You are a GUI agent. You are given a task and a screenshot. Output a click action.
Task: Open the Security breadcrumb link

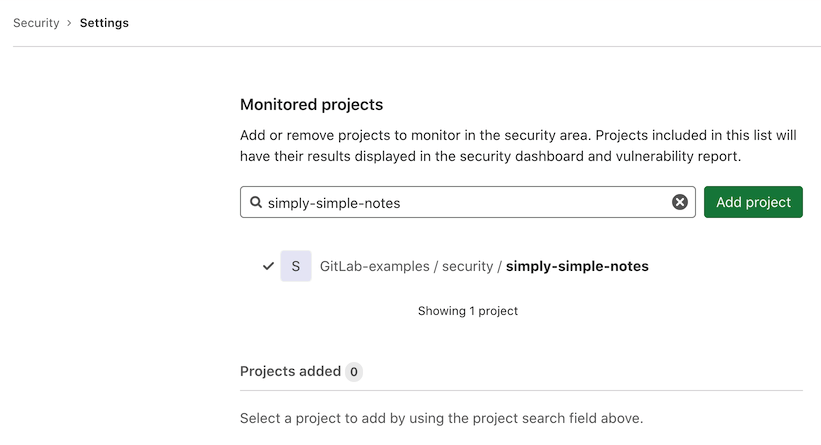coord(36,23)
